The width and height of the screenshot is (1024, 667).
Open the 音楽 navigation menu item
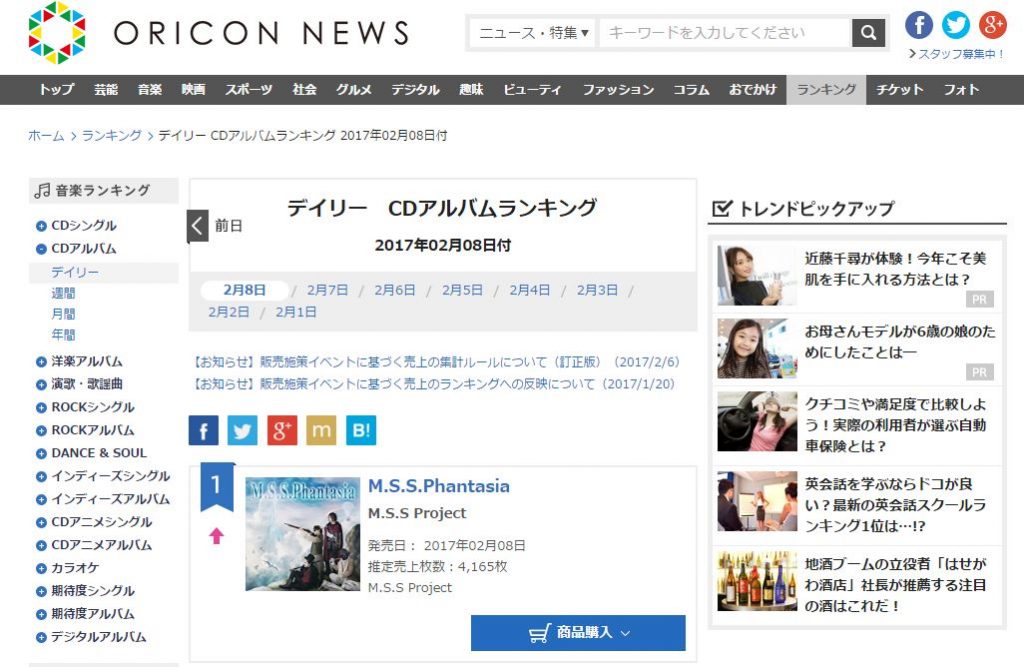click(150, 90)
